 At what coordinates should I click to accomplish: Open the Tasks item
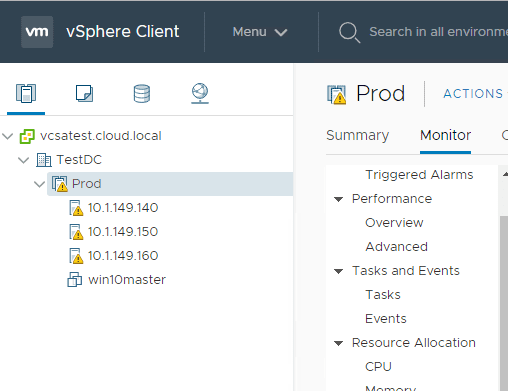(x=383, y=295)
